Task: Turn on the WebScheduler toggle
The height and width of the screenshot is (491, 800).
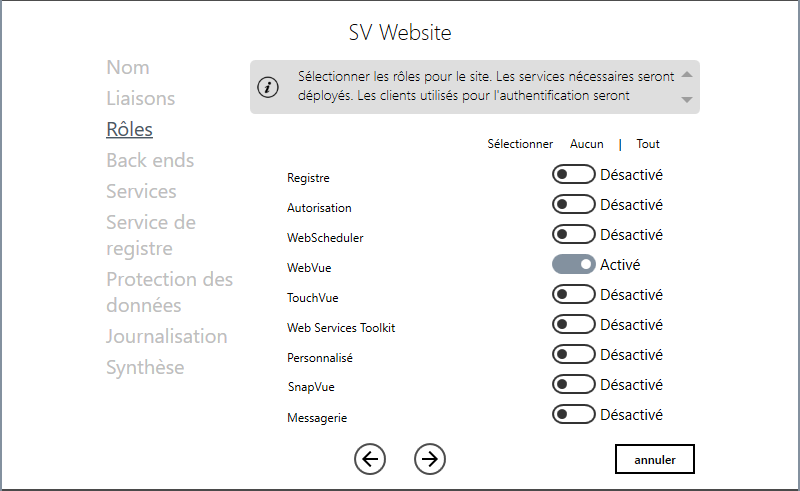Action: tap(573, 235)
